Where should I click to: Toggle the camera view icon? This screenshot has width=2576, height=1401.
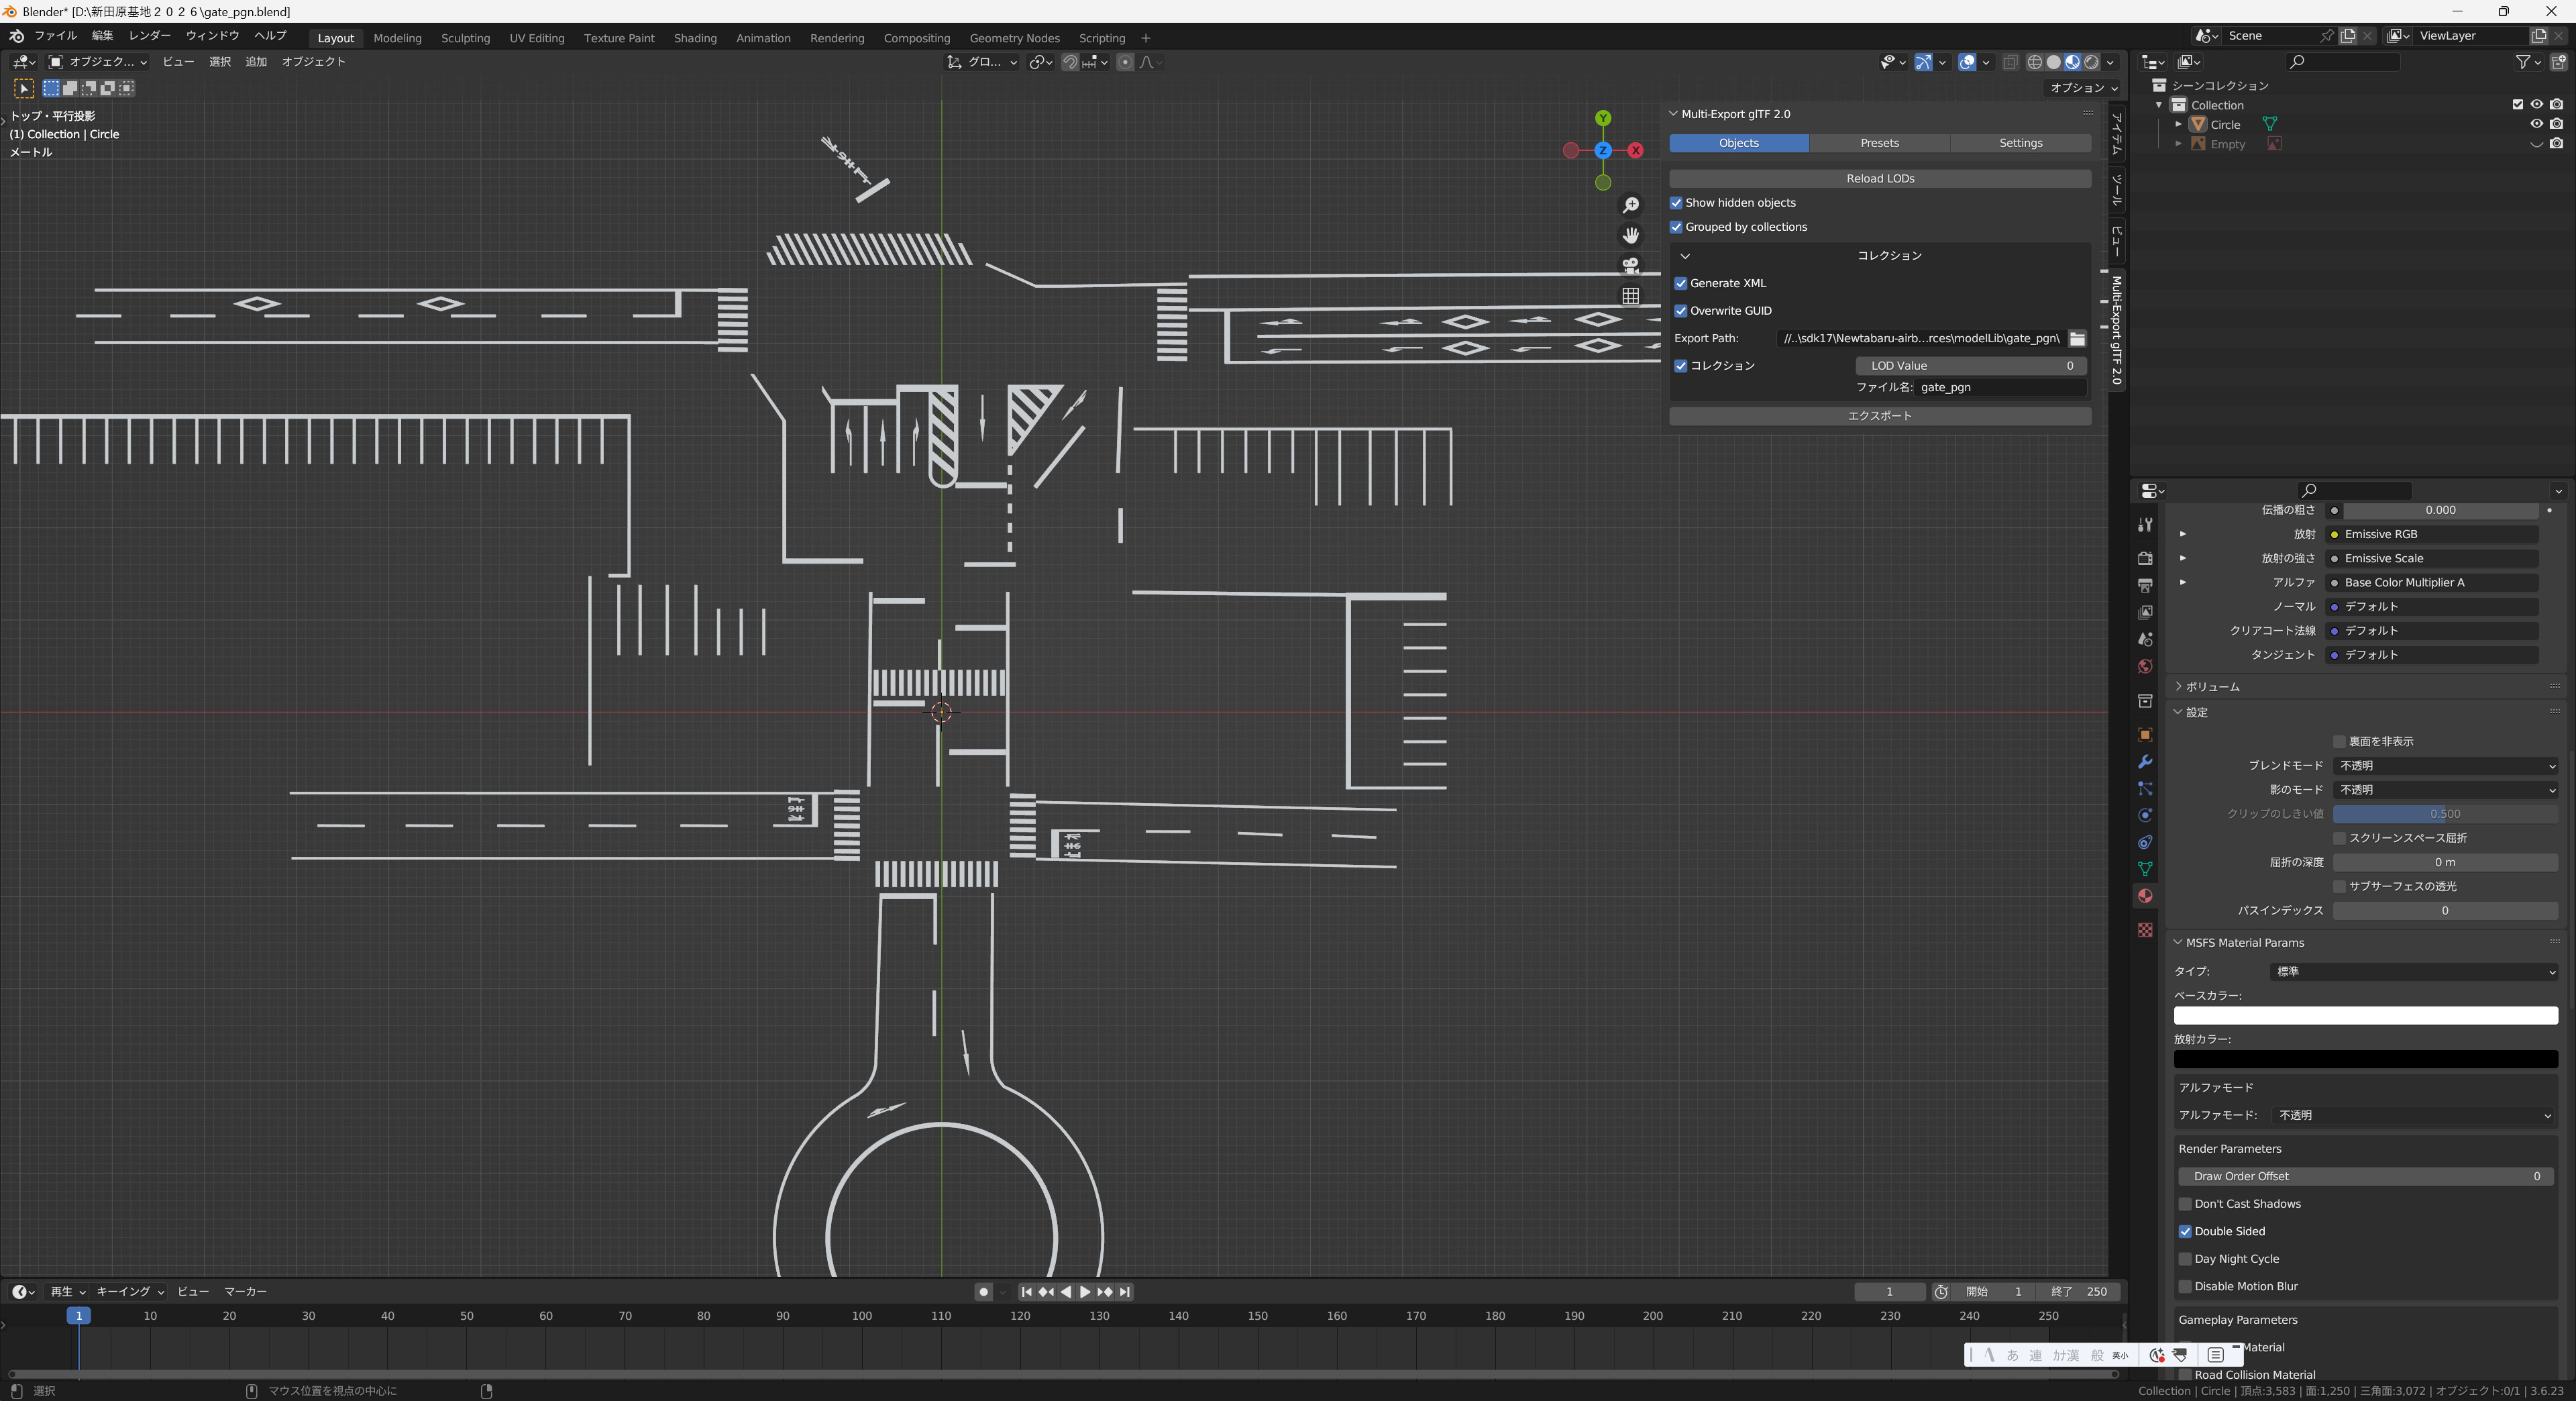[1631, 265]
